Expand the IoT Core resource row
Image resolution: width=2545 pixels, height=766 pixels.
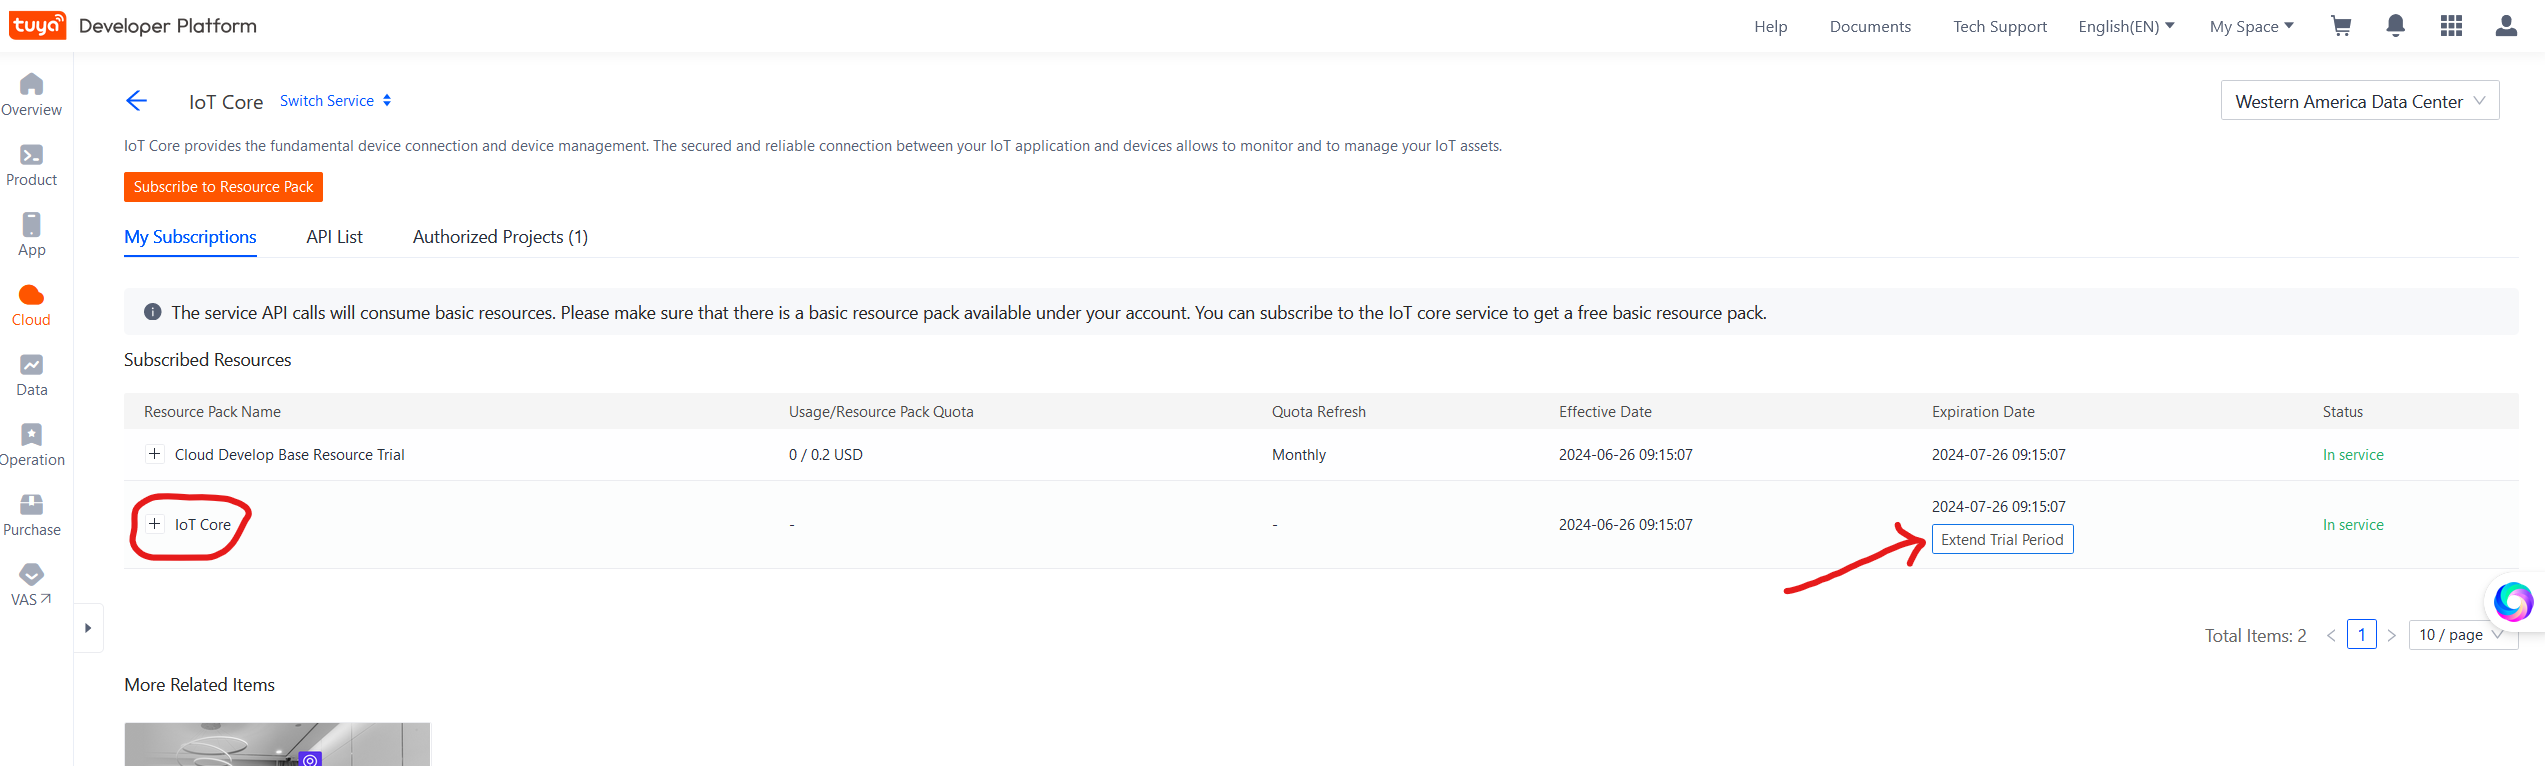click(155, 524)
